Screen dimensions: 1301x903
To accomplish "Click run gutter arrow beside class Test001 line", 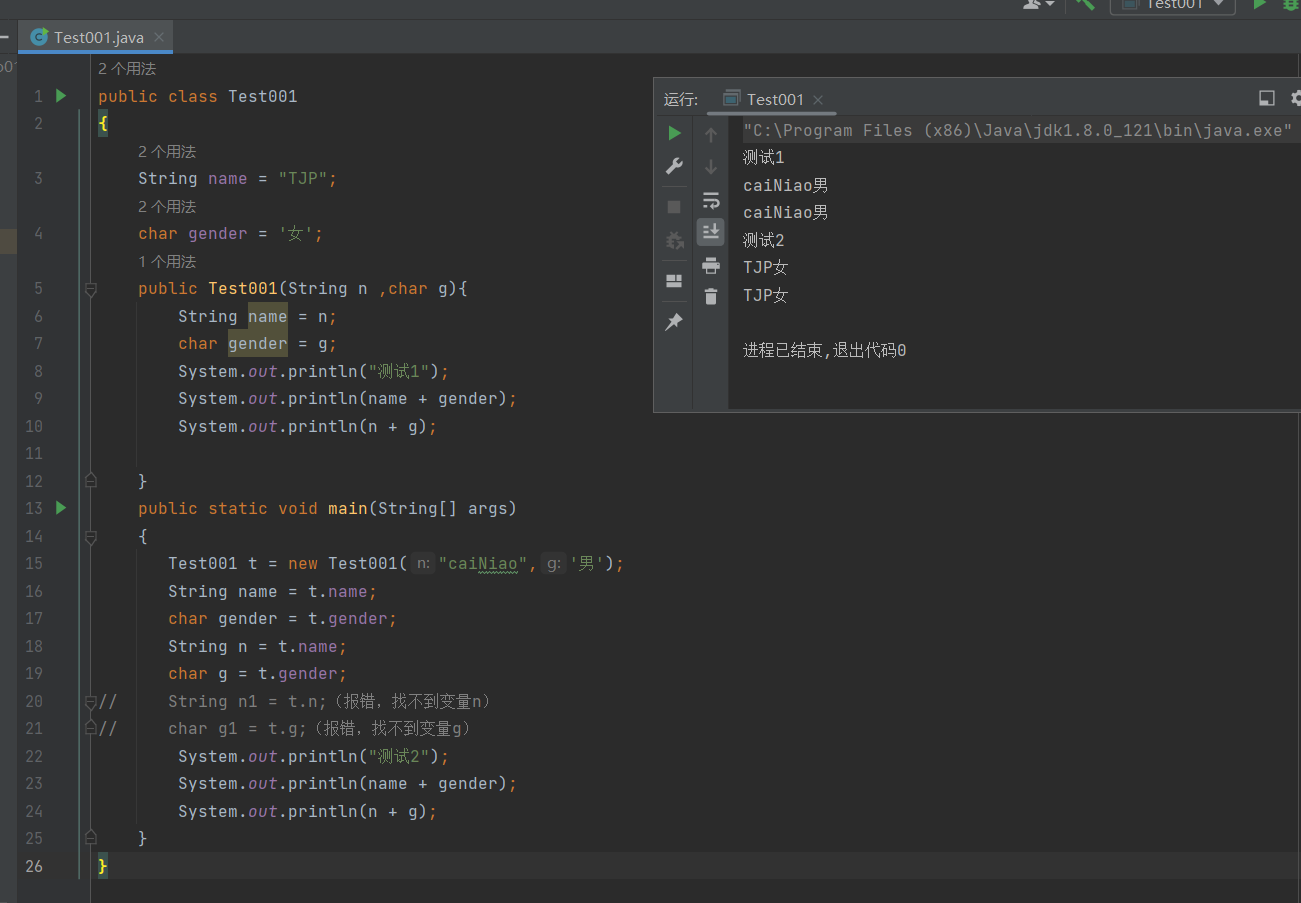I will click(61, 96).
